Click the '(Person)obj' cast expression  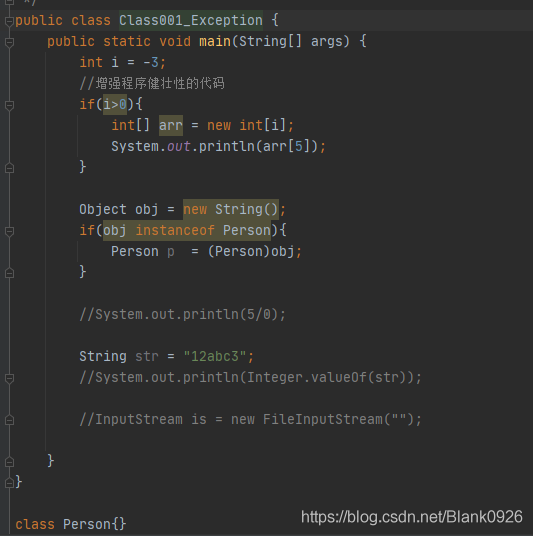click(x=251, y=252)
